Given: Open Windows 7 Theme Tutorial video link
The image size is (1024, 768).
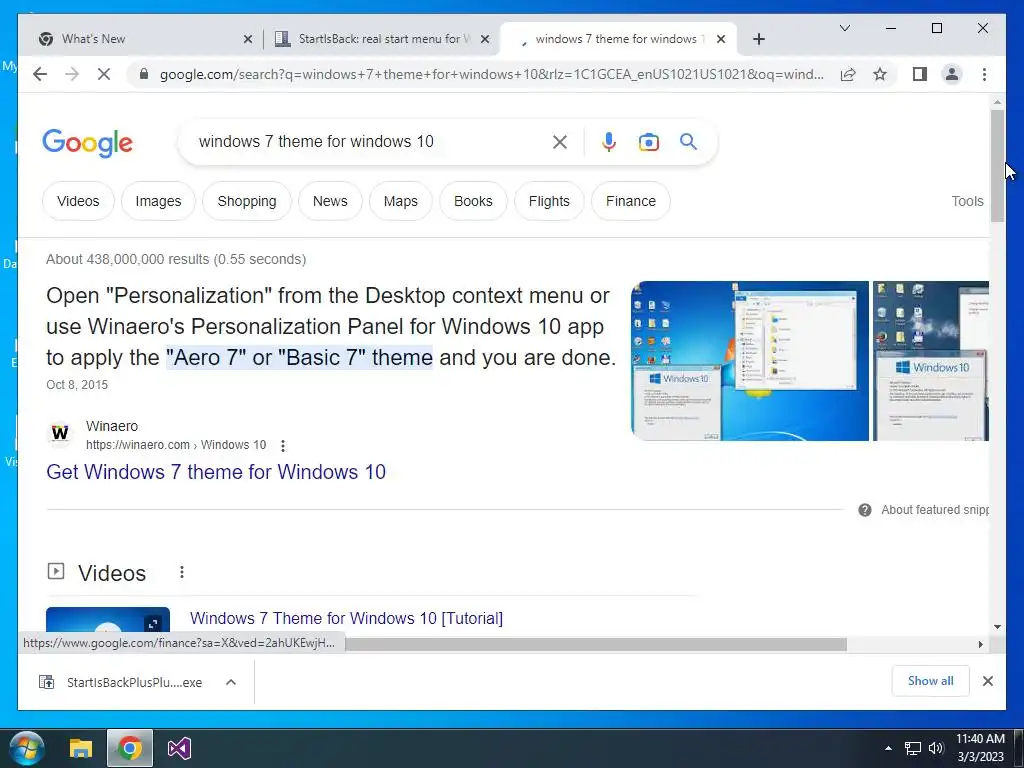Looking at the screenshot, I should pos(346,618).
